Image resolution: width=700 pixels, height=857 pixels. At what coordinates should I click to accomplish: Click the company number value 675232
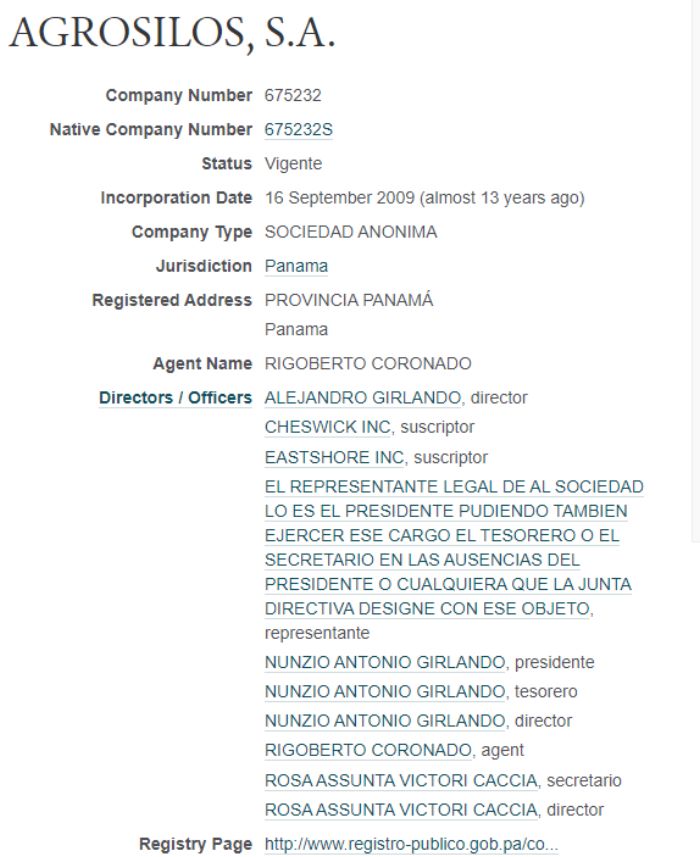click(293, 95)
